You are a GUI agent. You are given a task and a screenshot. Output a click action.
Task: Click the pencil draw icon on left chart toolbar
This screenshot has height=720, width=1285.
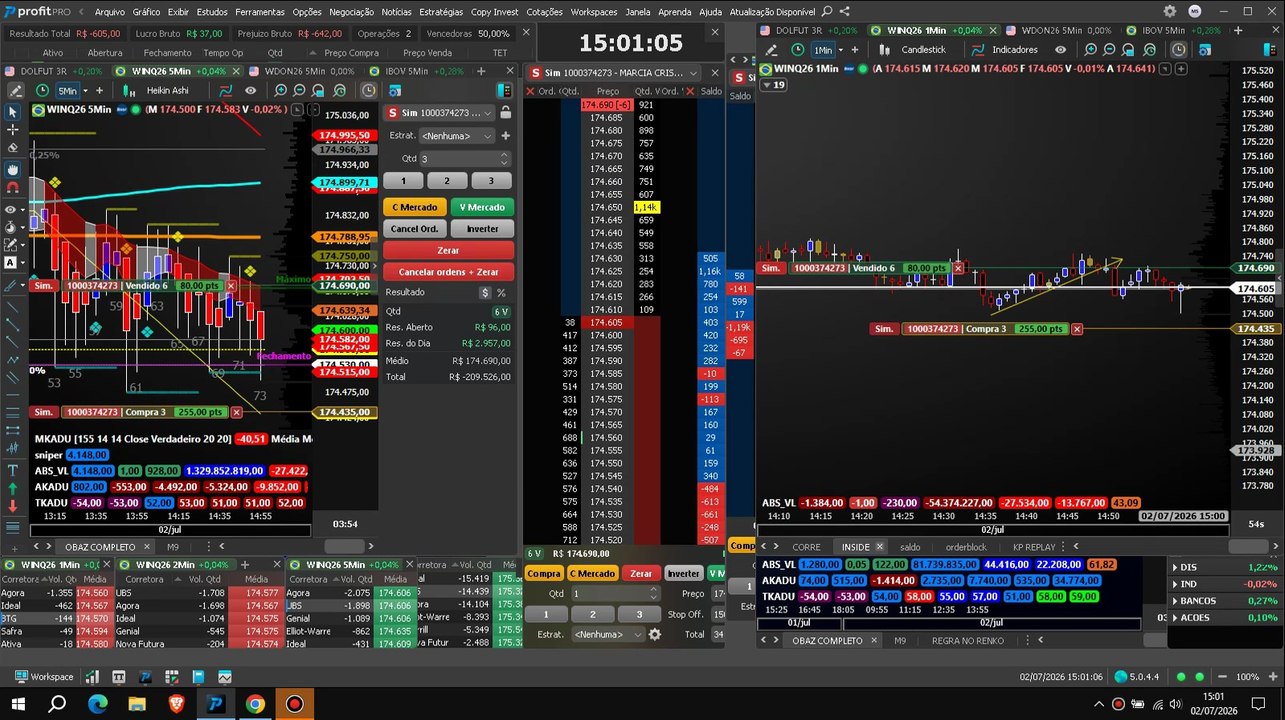(x=15, y=90)
